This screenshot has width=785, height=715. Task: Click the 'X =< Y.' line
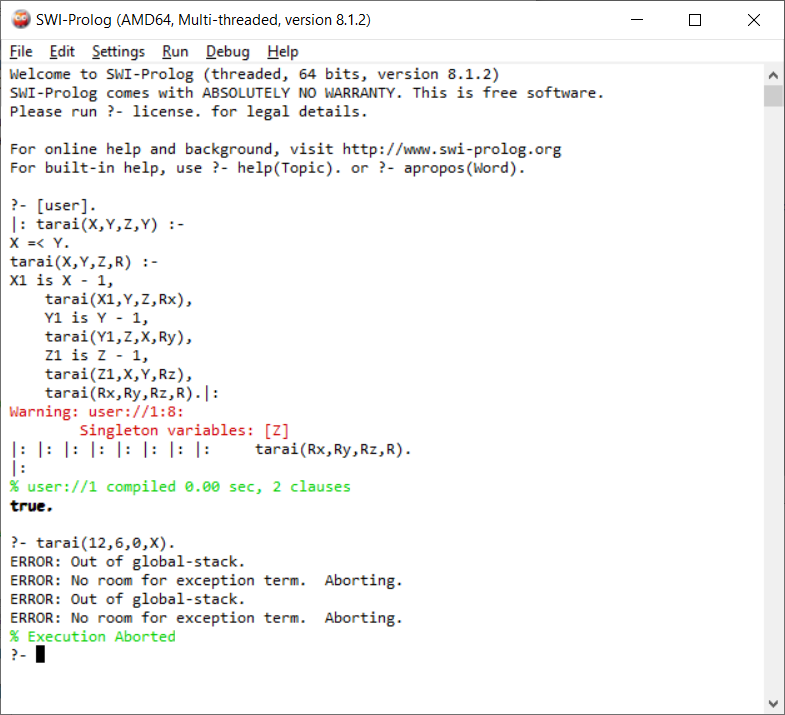click(40, 243)
